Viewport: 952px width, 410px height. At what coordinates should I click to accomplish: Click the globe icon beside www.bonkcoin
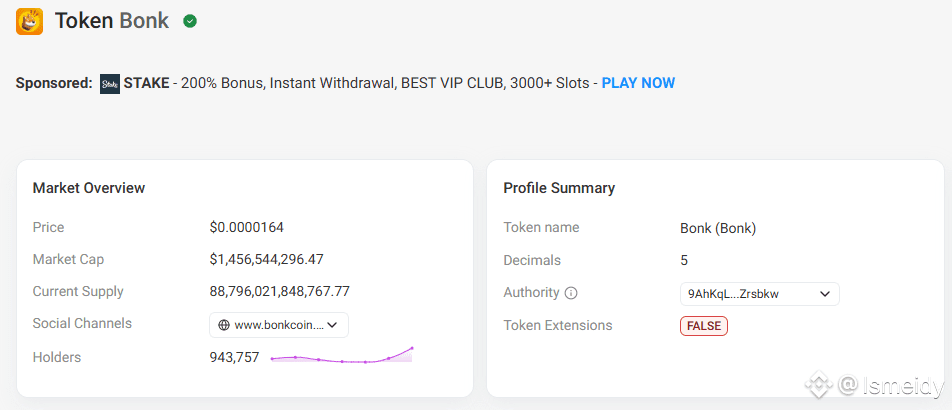(224, 325)
